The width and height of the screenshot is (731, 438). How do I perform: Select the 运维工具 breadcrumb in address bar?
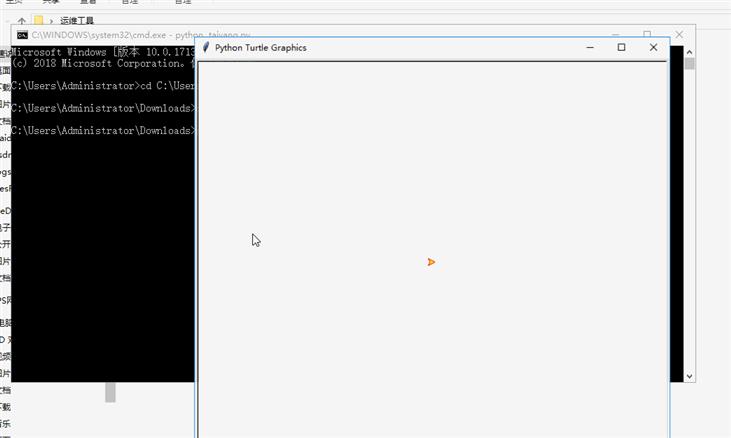tap(76, 20)
